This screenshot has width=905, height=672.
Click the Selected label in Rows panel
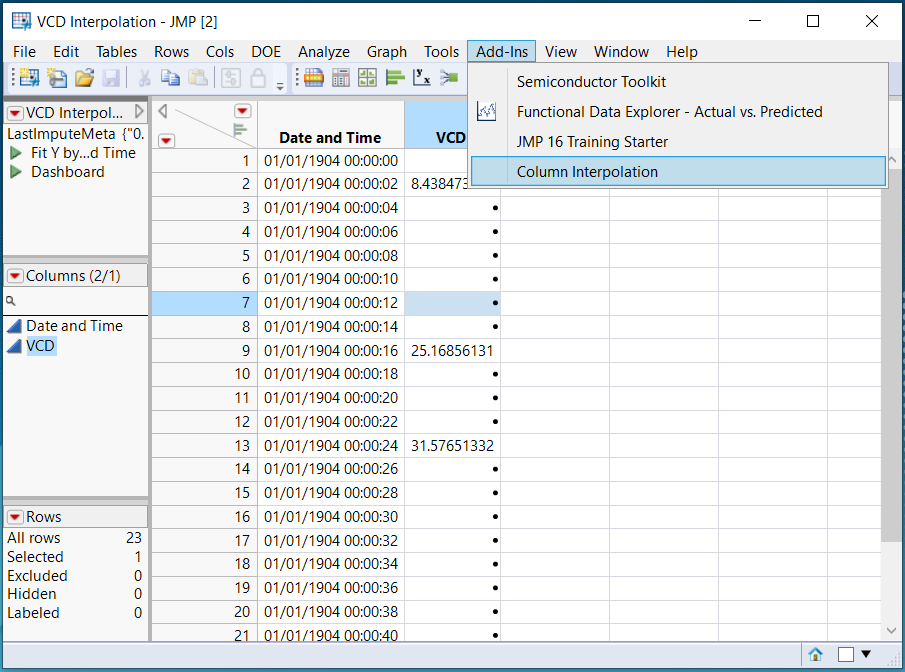[35, 556]
